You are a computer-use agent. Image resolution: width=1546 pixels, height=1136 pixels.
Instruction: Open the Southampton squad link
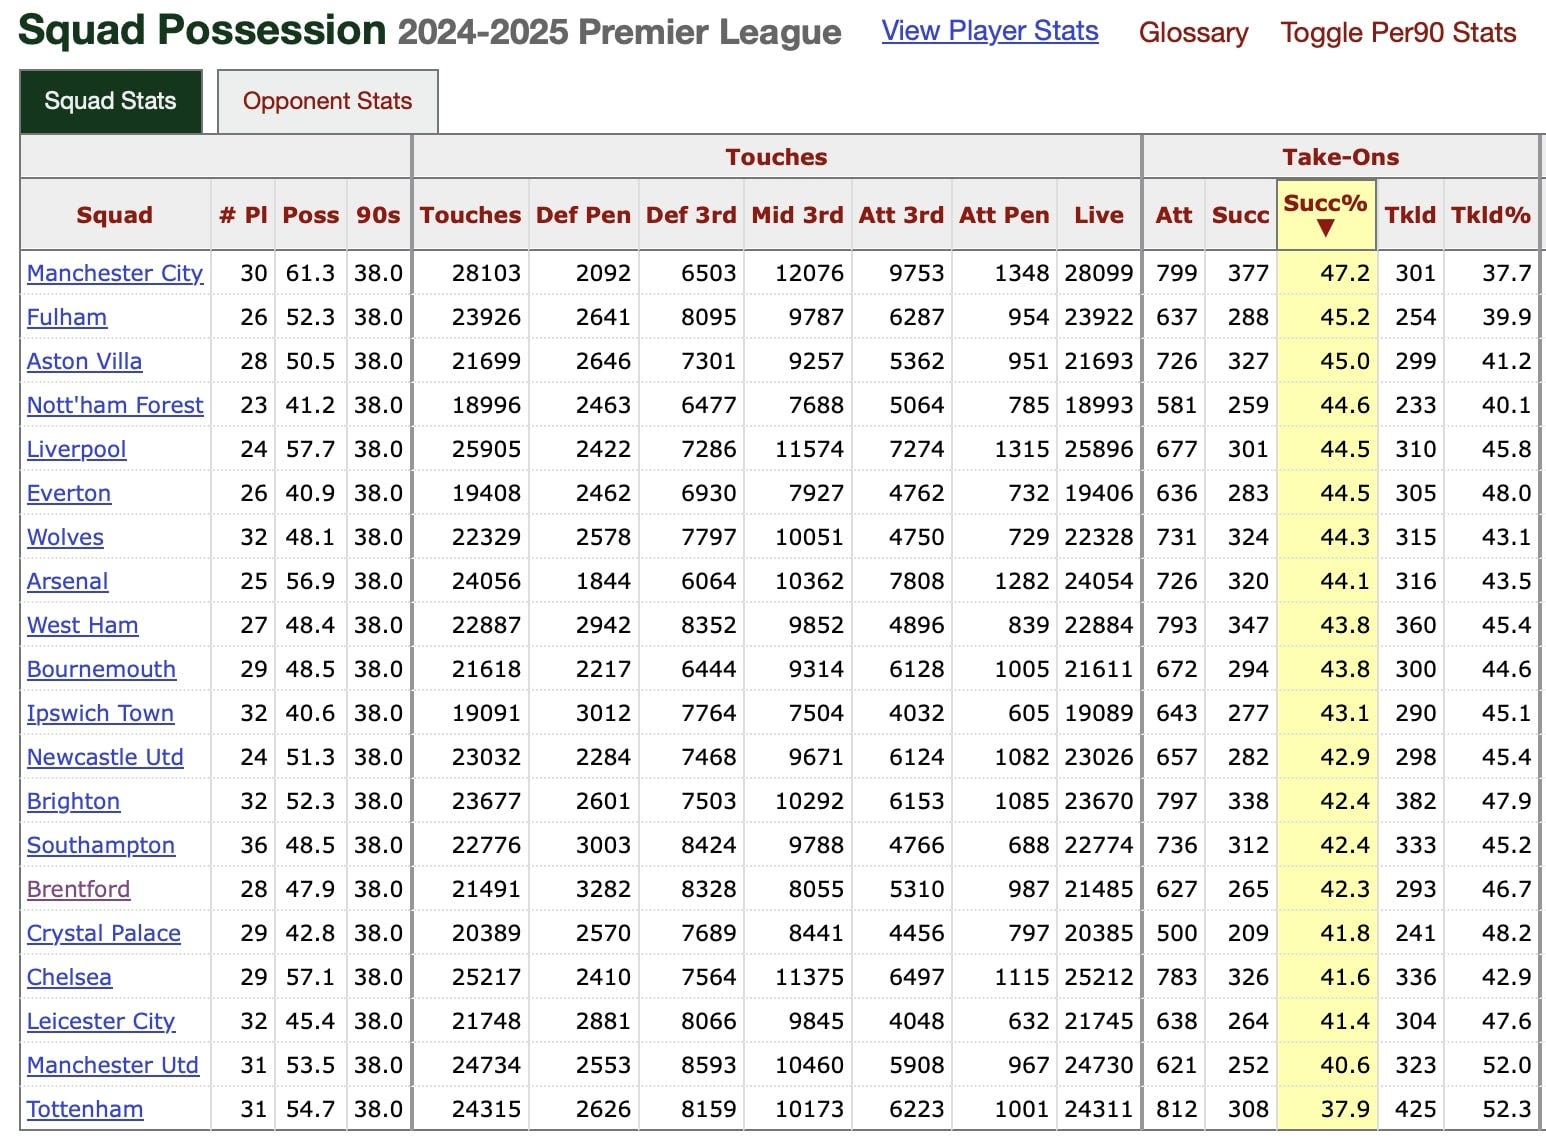[x=101, y=845]
